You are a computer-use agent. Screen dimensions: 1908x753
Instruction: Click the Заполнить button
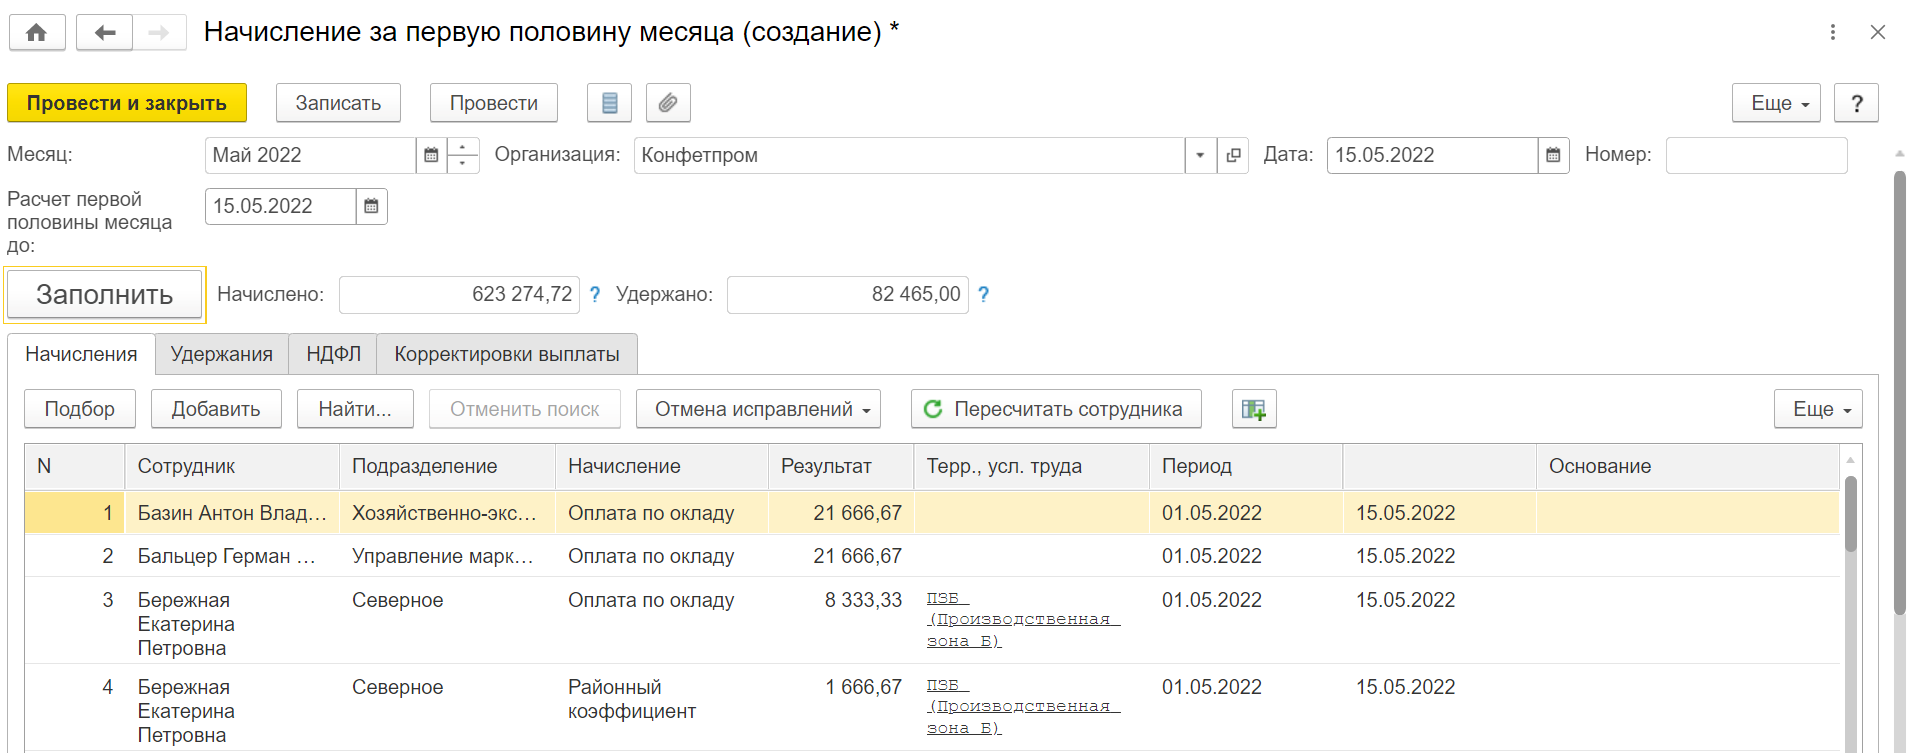click(105, 295)
